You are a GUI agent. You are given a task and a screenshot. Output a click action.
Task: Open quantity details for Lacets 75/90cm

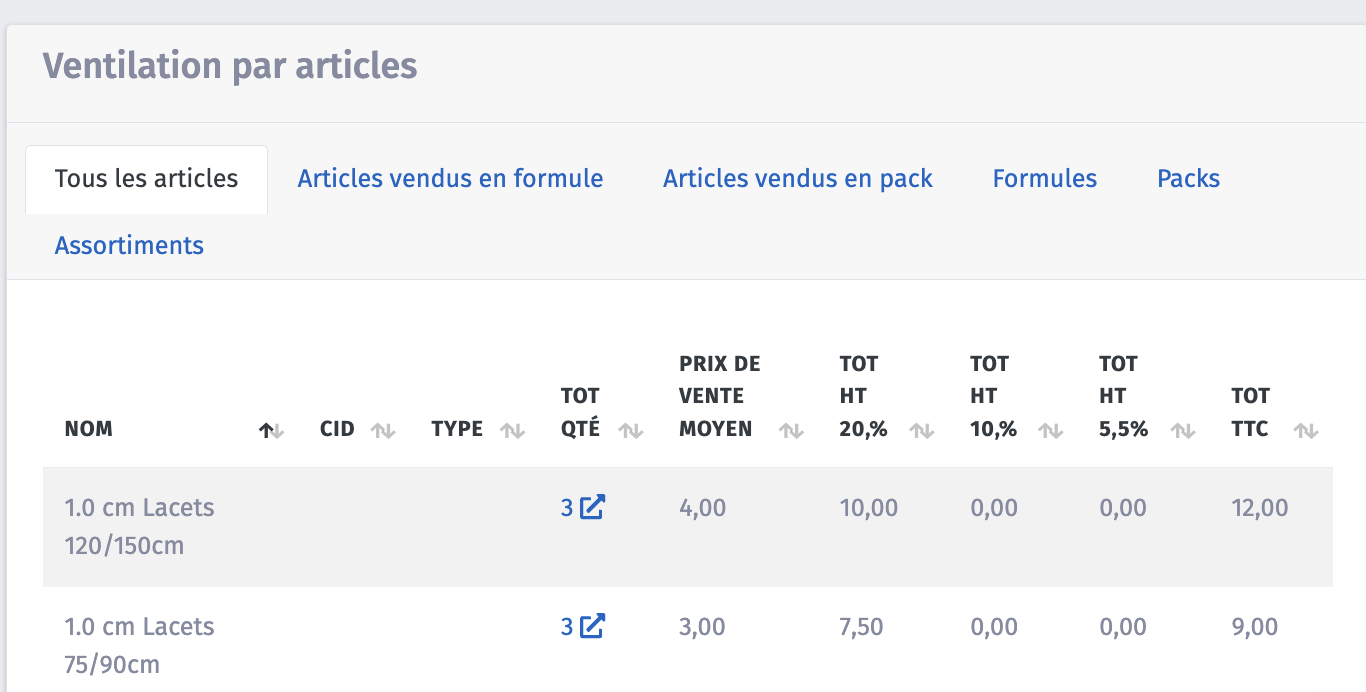click(x=592, y=627)
